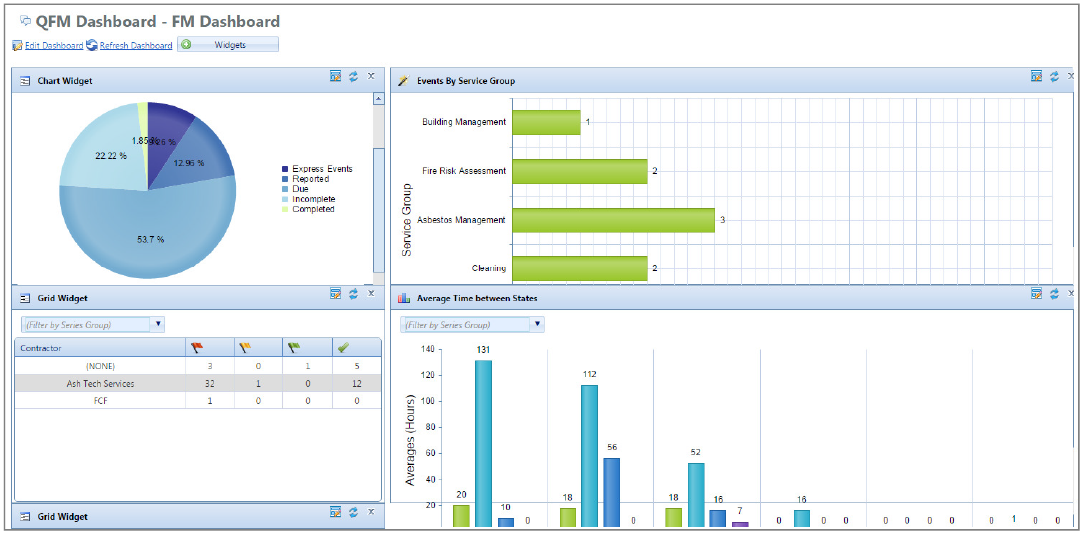Click the green plus icon on Widgets button
1086x536 pixels.
coord(186,45)
